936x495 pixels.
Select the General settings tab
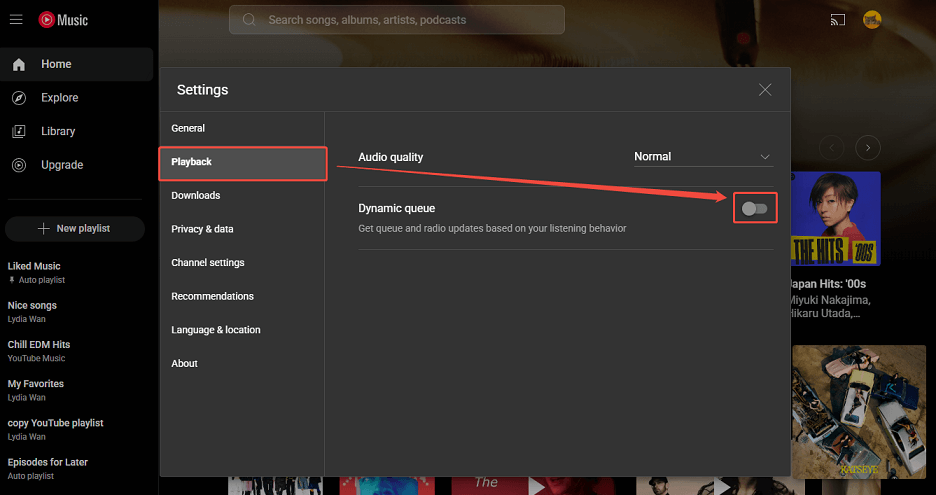tap(242, 128)
